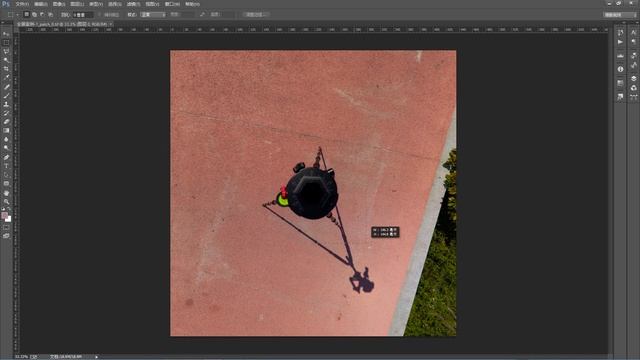Open the status bar info arrow menu

(96, 357)
